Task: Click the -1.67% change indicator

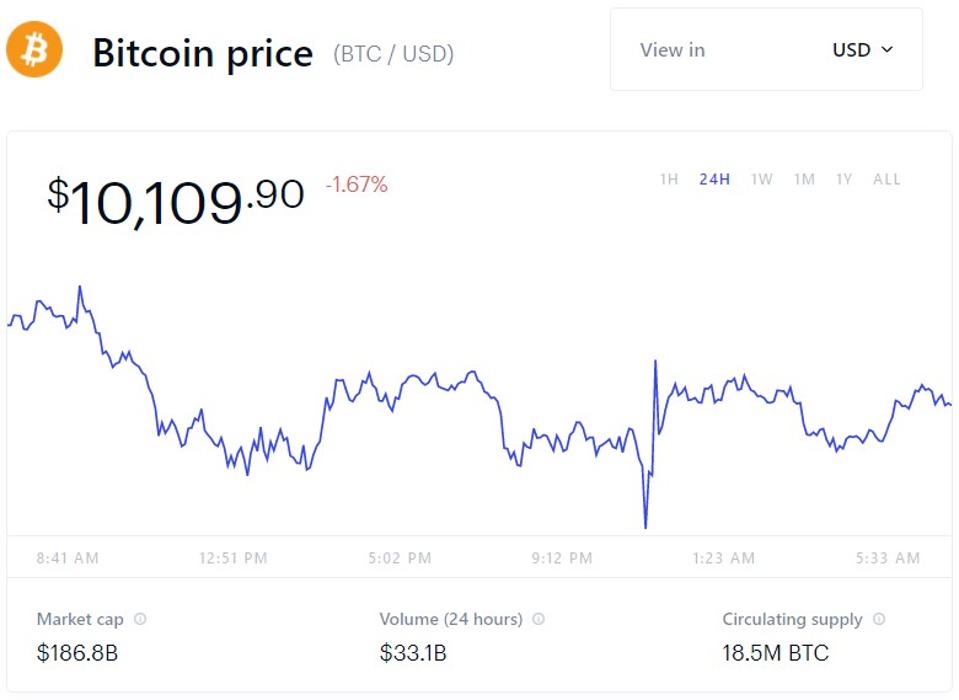Action: (357, 184)
